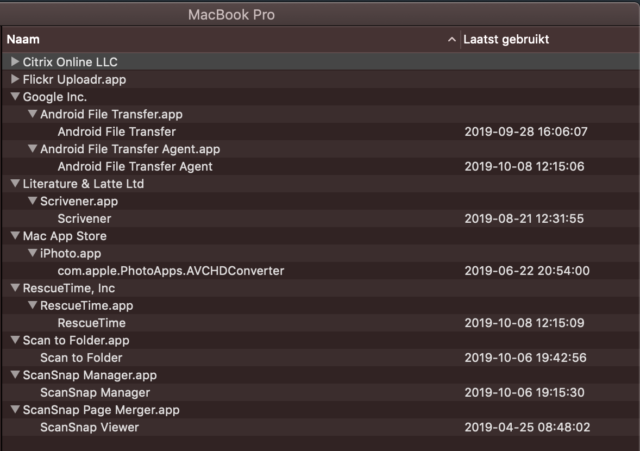Screen dimensions: 640x451
Task: Expand the Citrix Online LLC entry
Action: tap(15, 62)
